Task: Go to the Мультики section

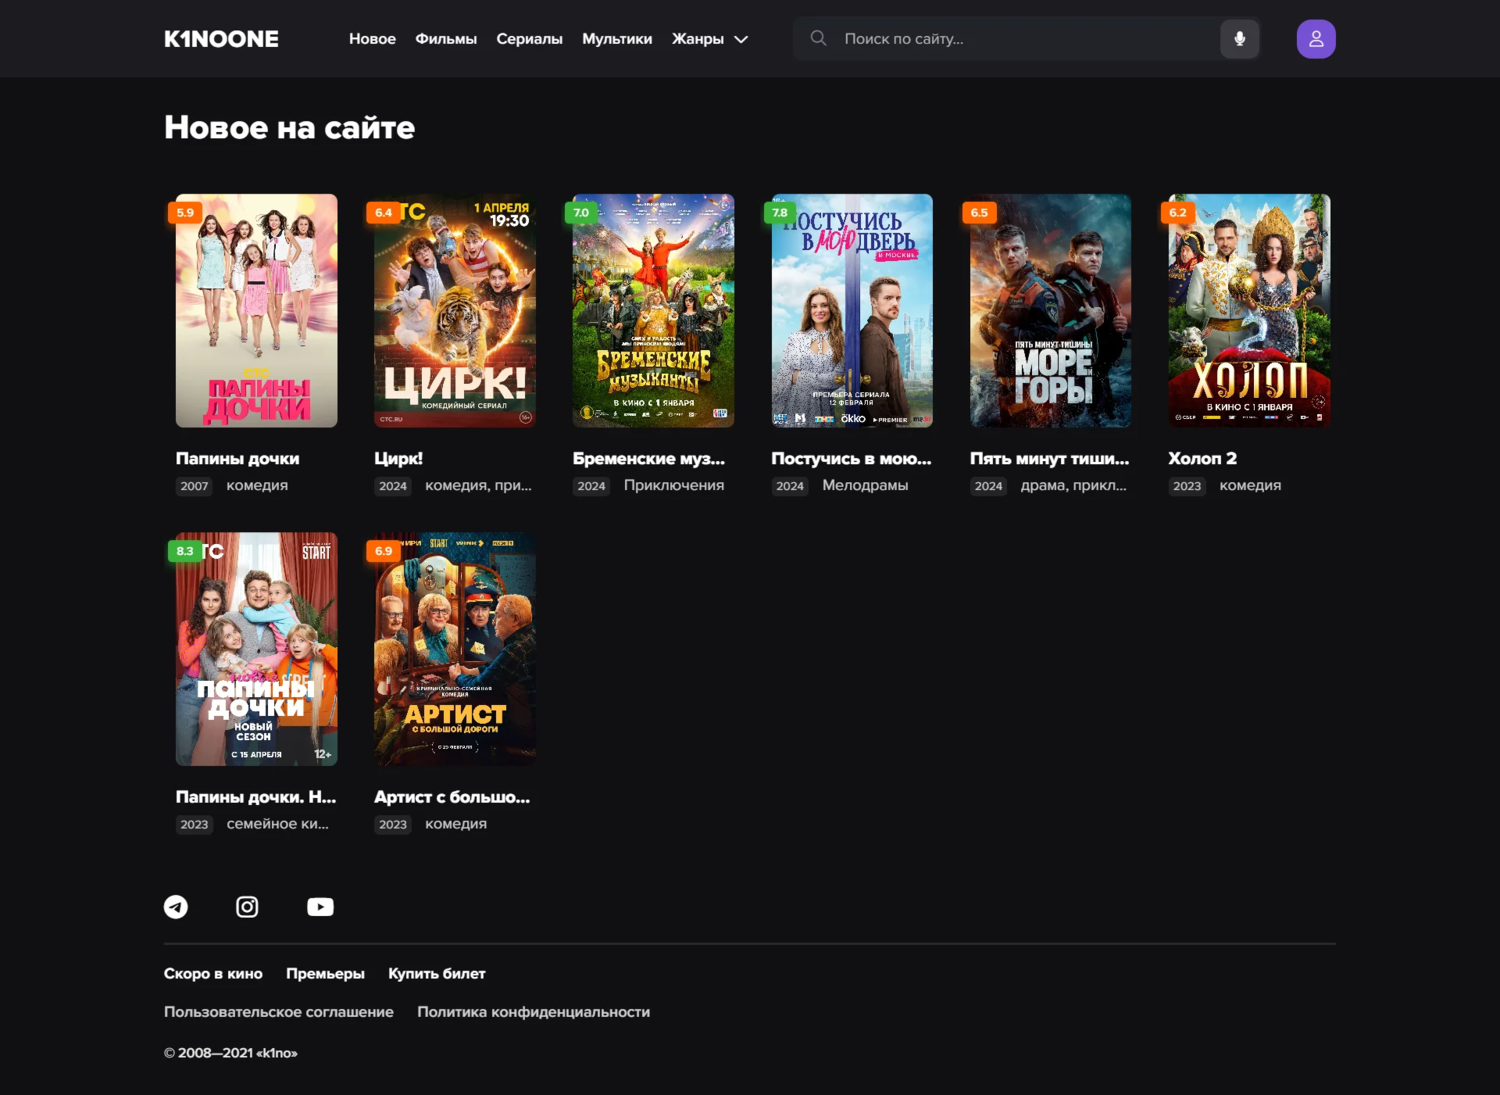Action: click(x=617, y=39)
